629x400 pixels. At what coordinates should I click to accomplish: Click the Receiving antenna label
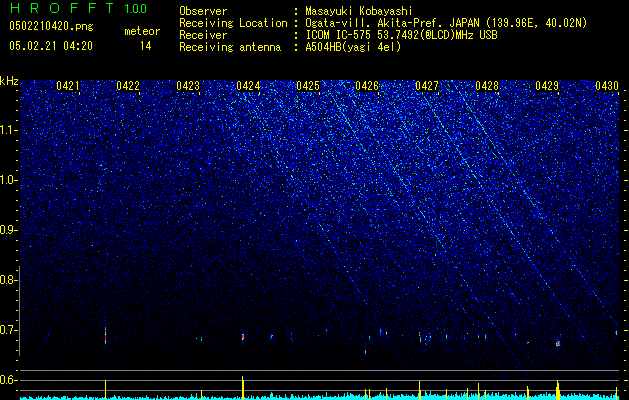click(230, 47)
